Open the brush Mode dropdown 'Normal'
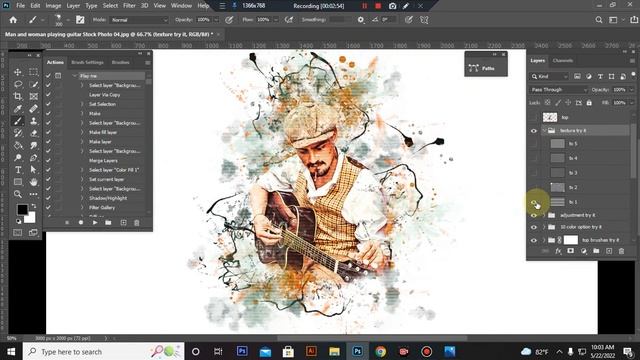Screen dimensions: 640x360 (x=139, y=20)
